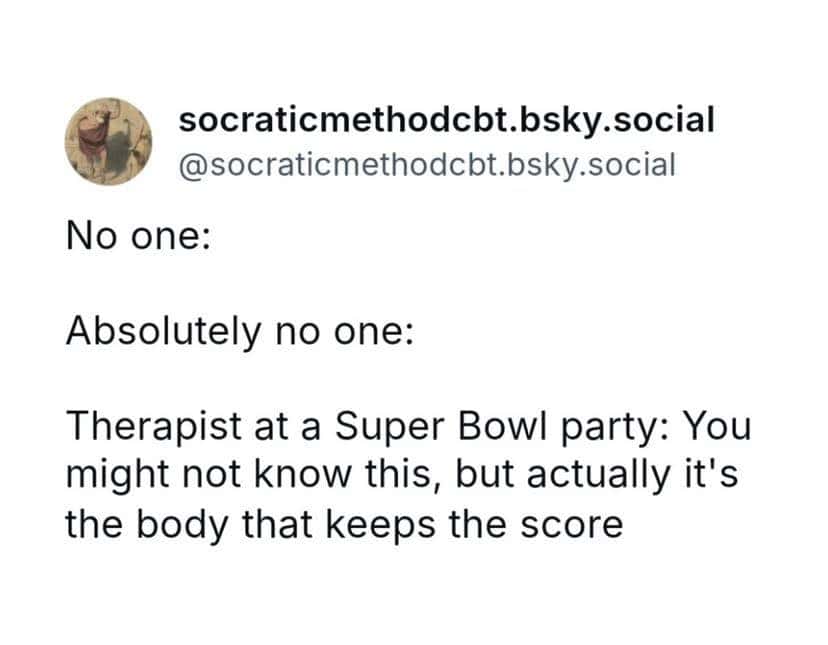Click the word "actually" in post
This screenshot has width=828, height=645.
click(596, 475)
